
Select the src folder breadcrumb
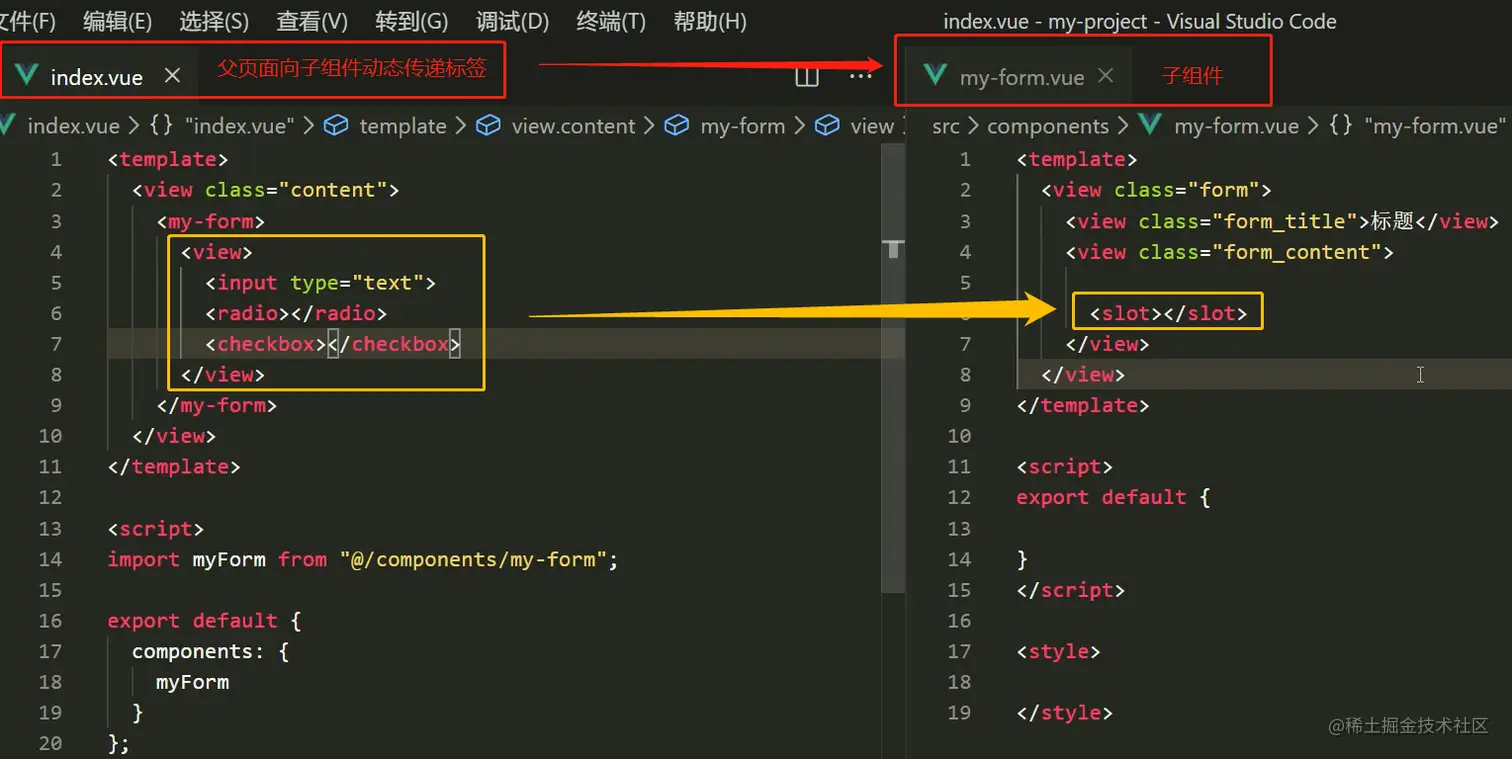[946, 126]
